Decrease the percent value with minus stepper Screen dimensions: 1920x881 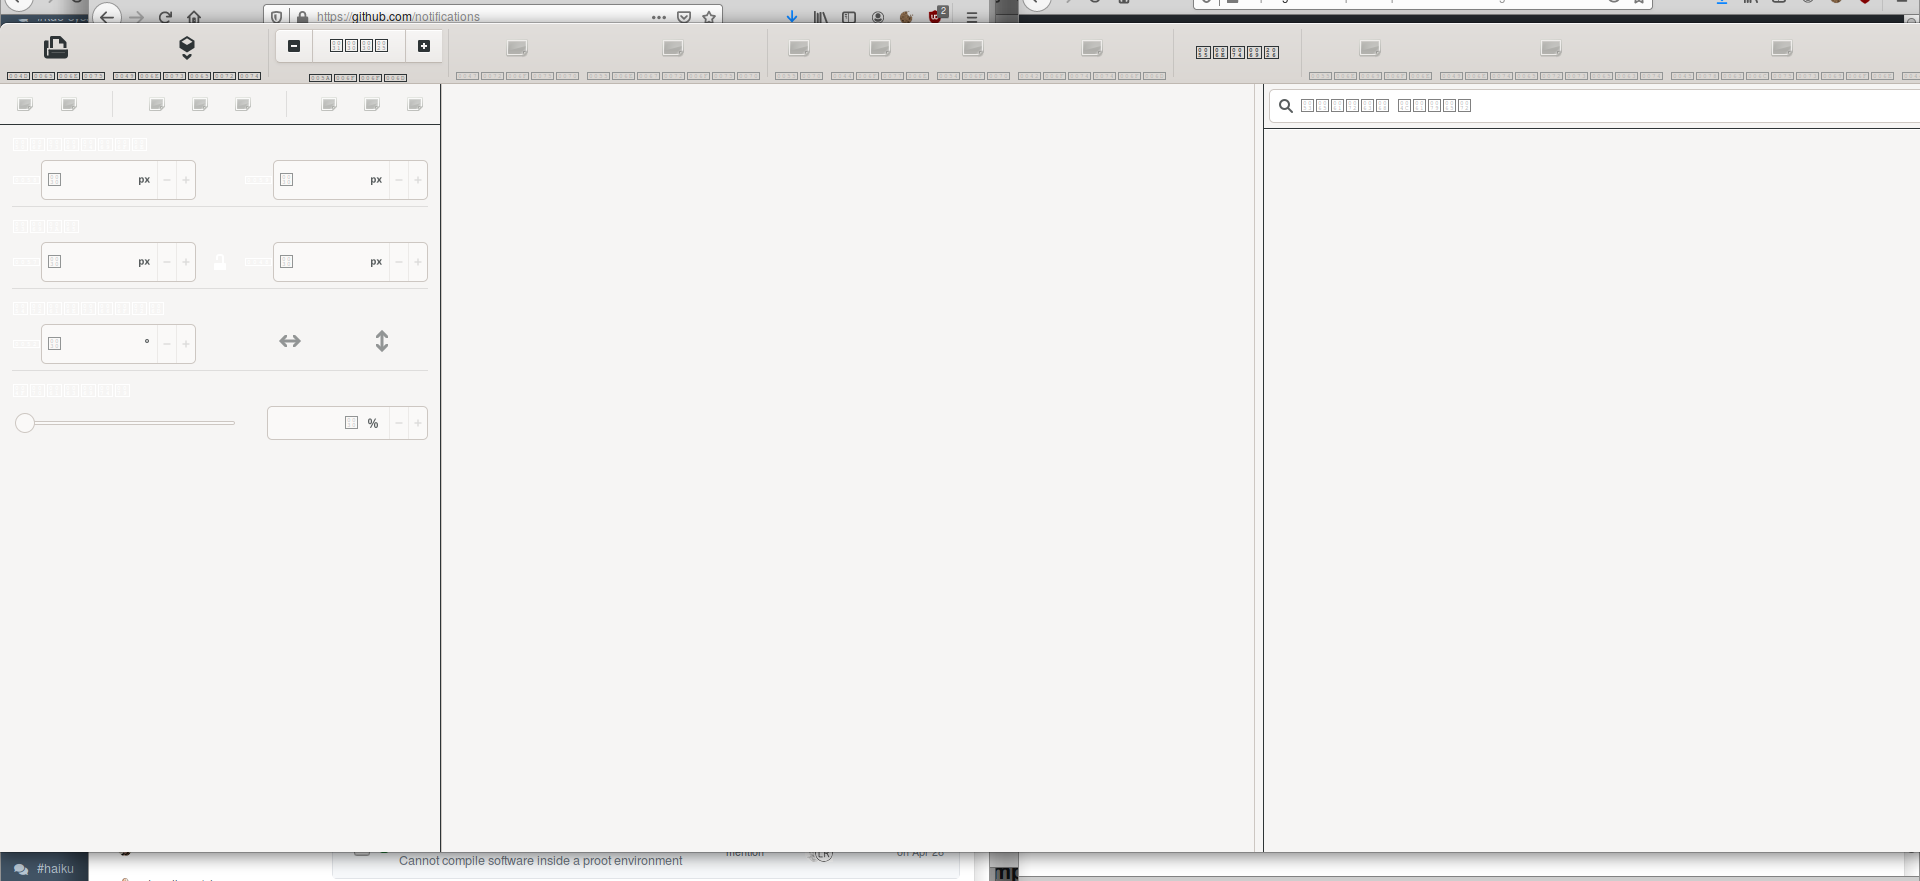[x=399, y=423]
